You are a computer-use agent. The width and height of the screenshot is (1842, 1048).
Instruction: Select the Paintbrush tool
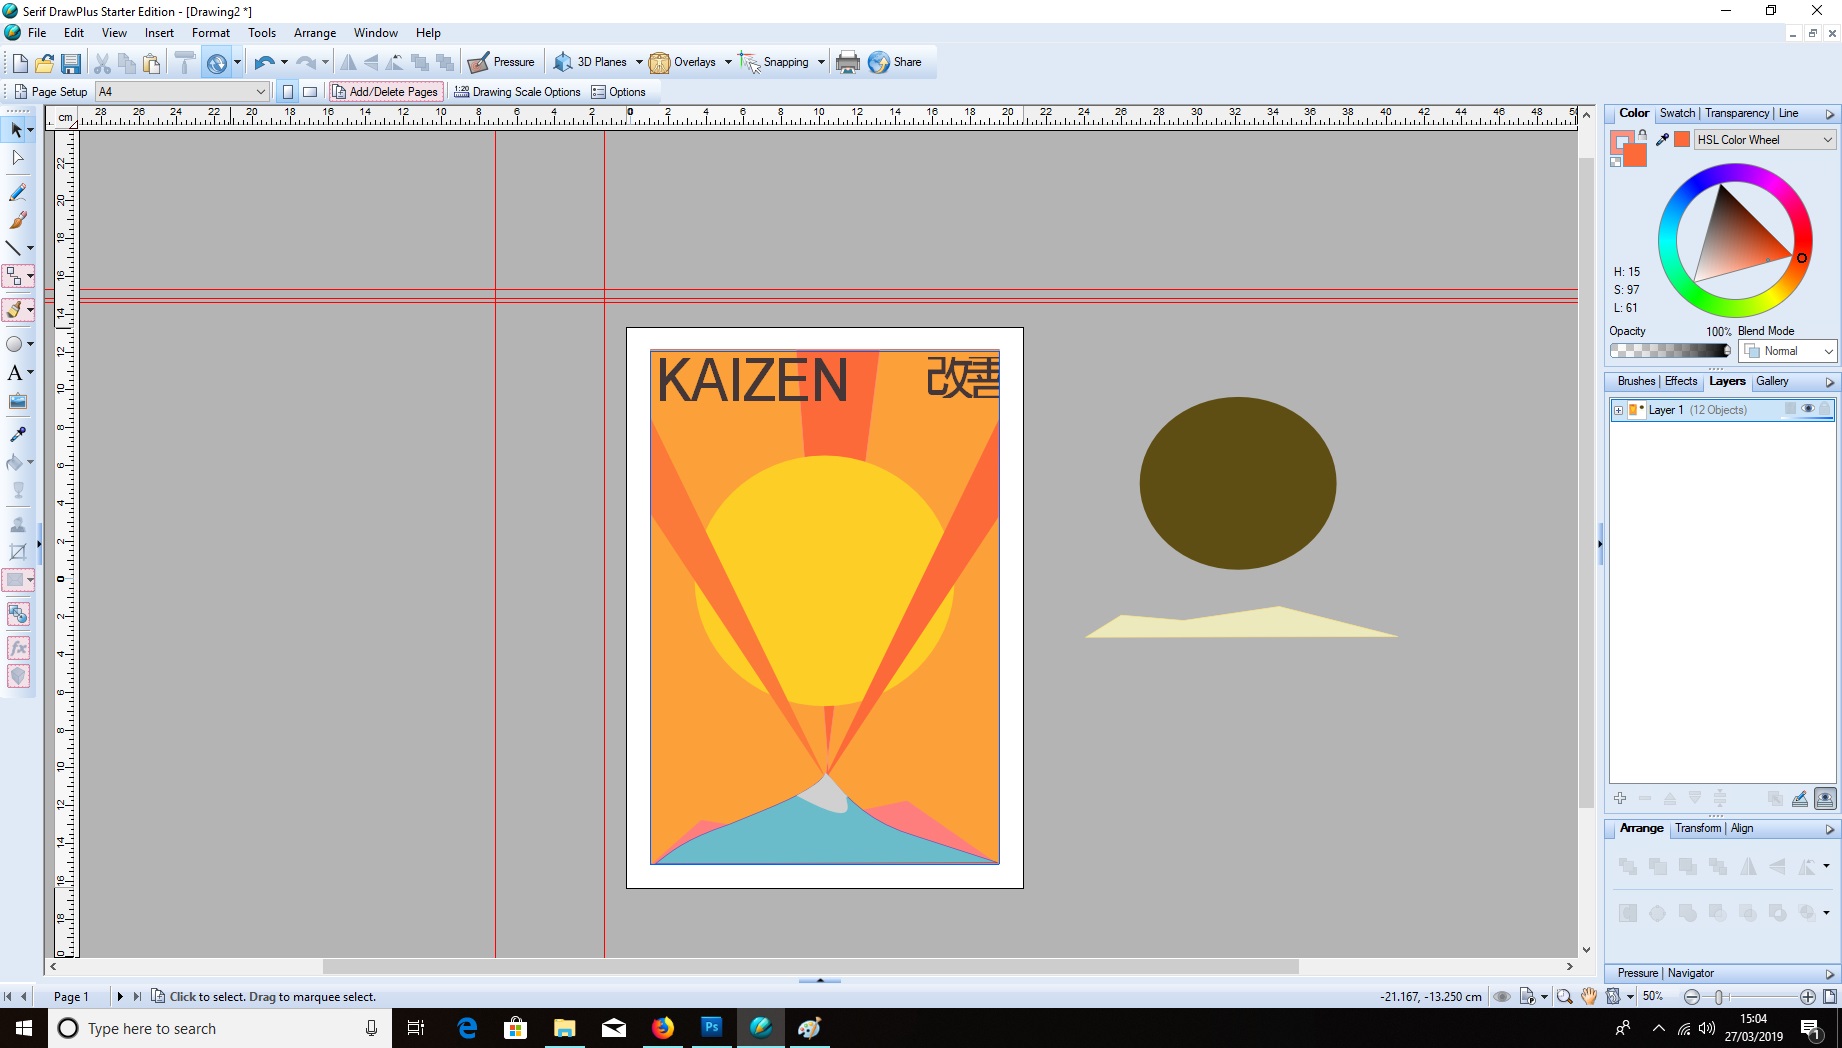pos(17,220)
